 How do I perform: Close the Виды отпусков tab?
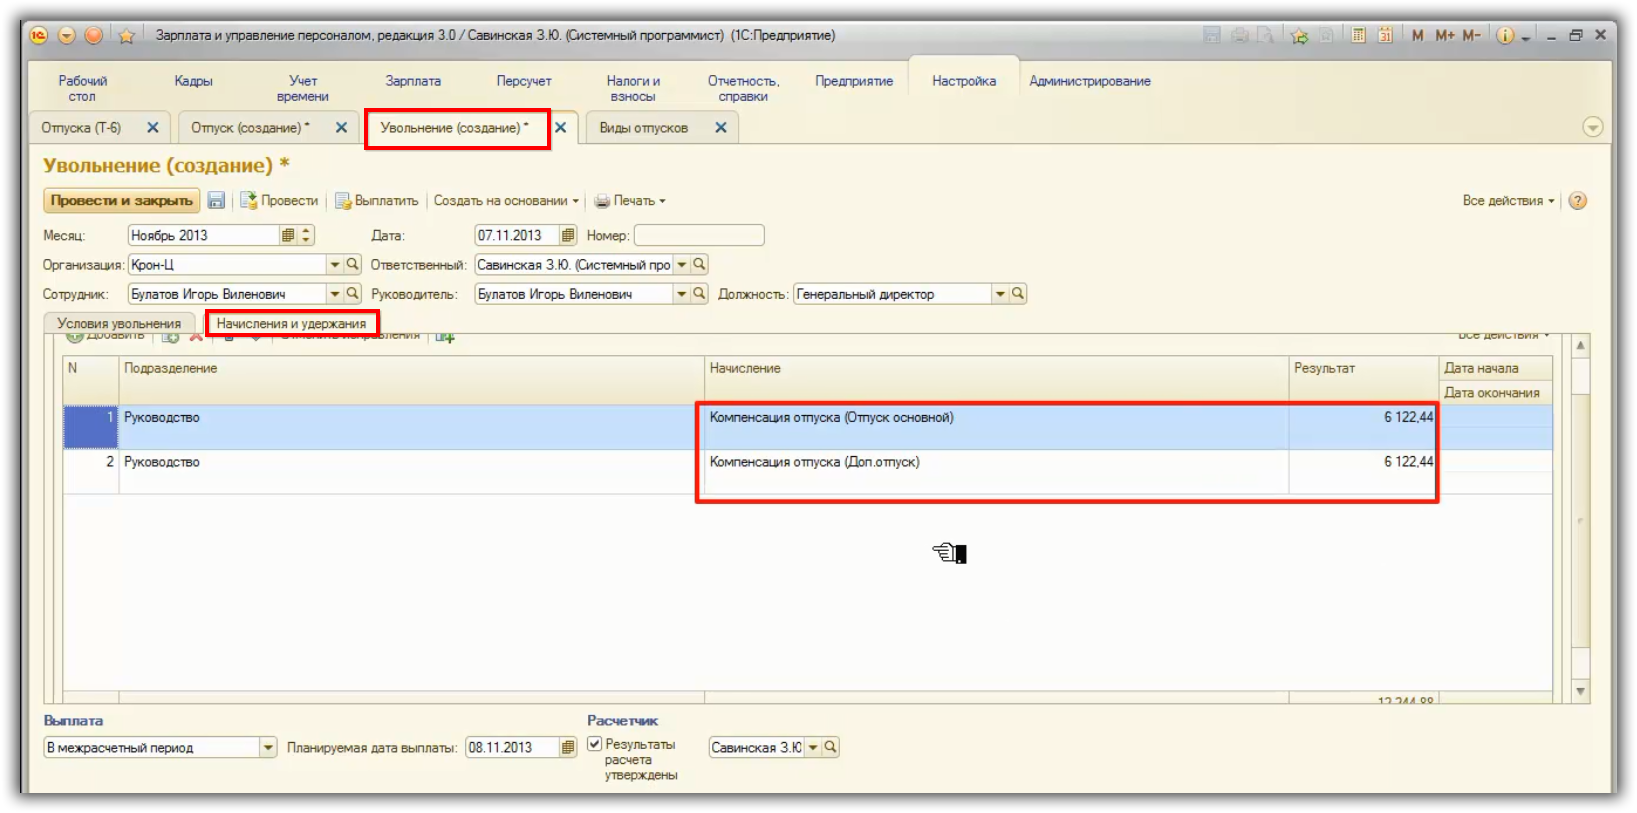(720, 128)
